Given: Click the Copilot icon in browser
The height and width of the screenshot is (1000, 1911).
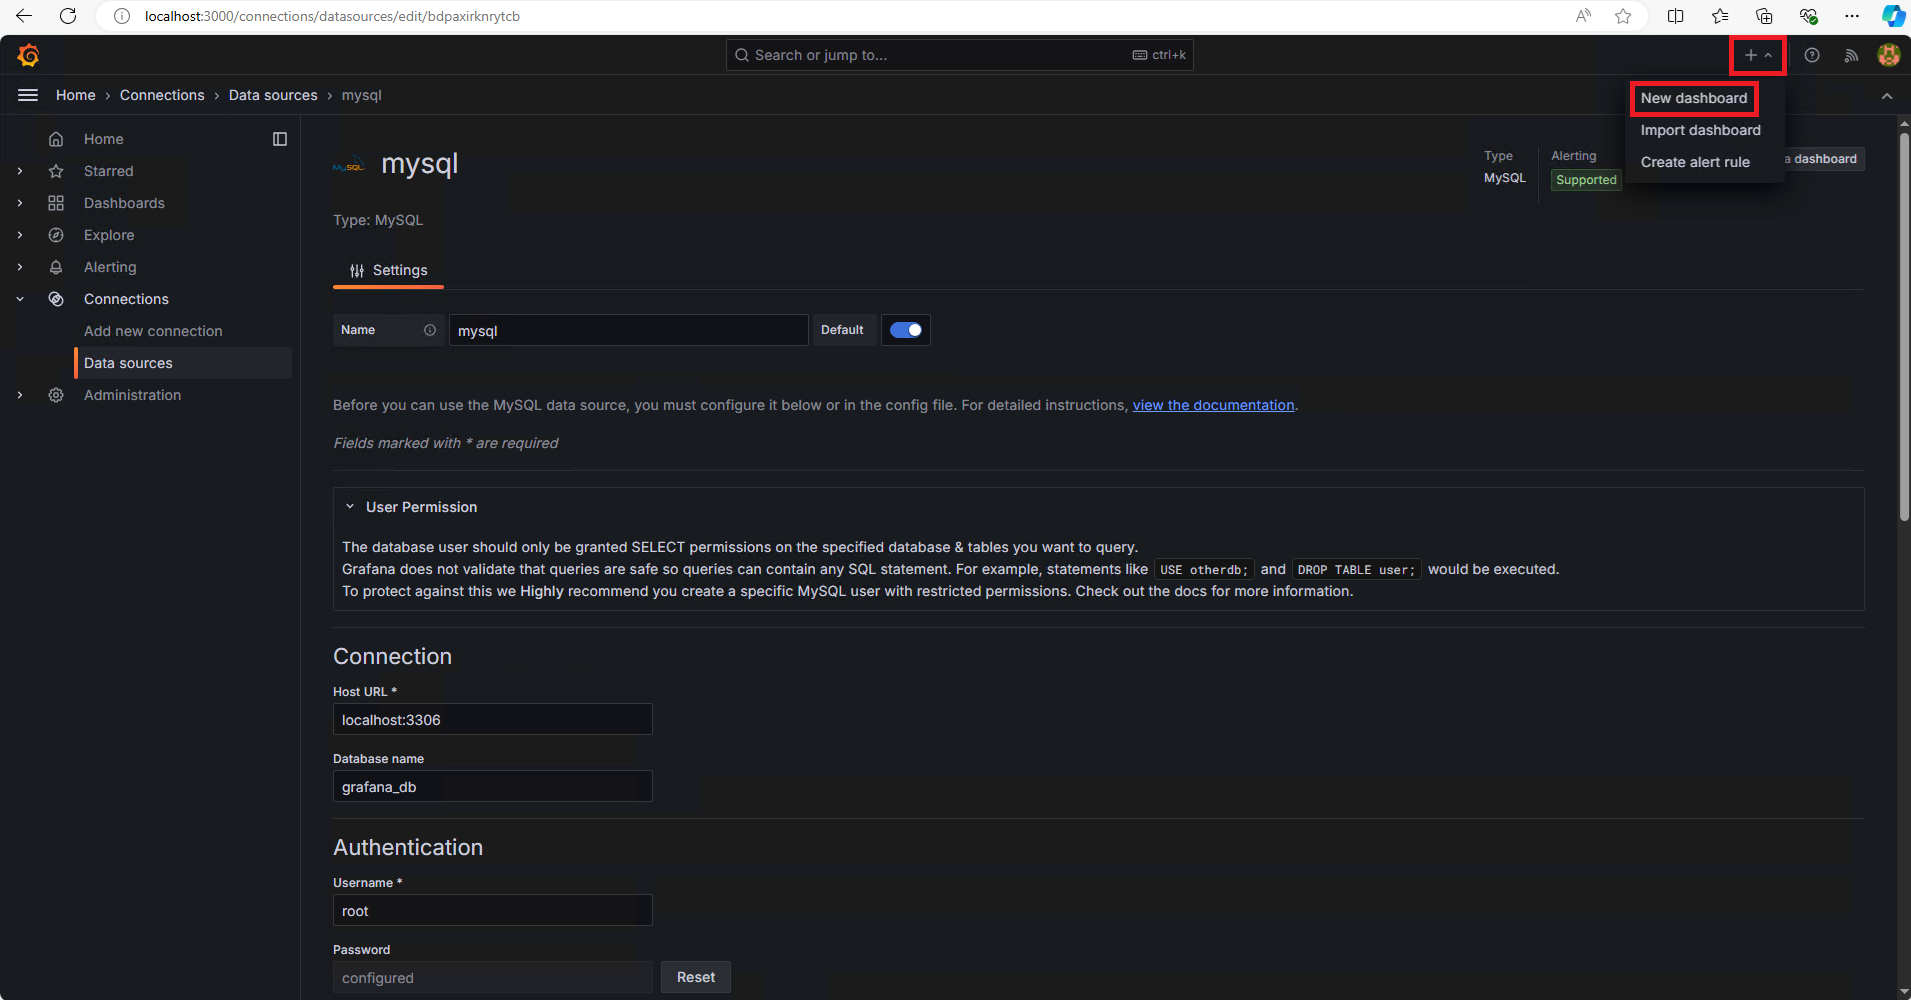Looking at the screenshot, I should (1893, 16).
